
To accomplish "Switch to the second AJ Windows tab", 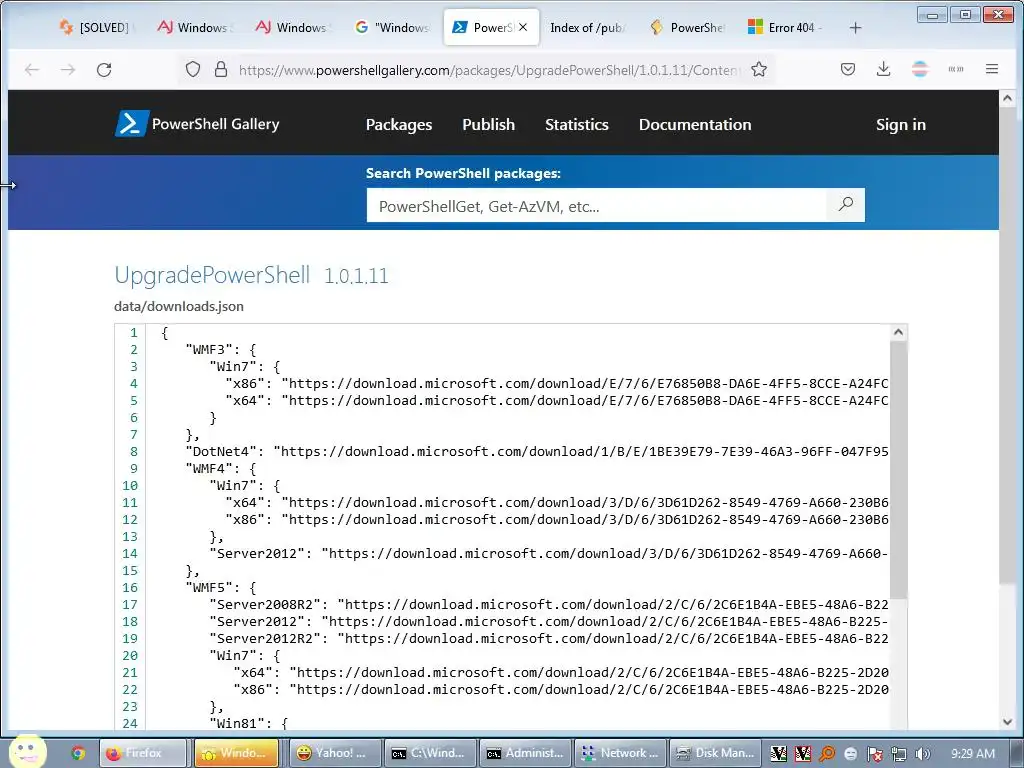I will 293,27.
